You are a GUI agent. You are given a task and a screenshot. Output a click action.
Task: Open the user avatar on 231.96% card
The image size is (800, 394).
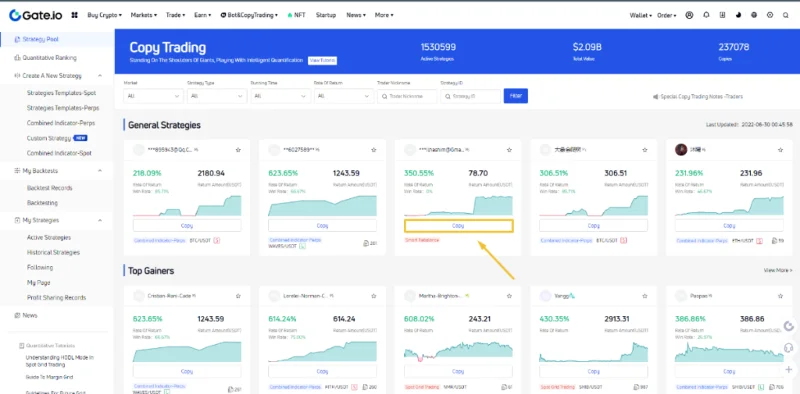681,150
